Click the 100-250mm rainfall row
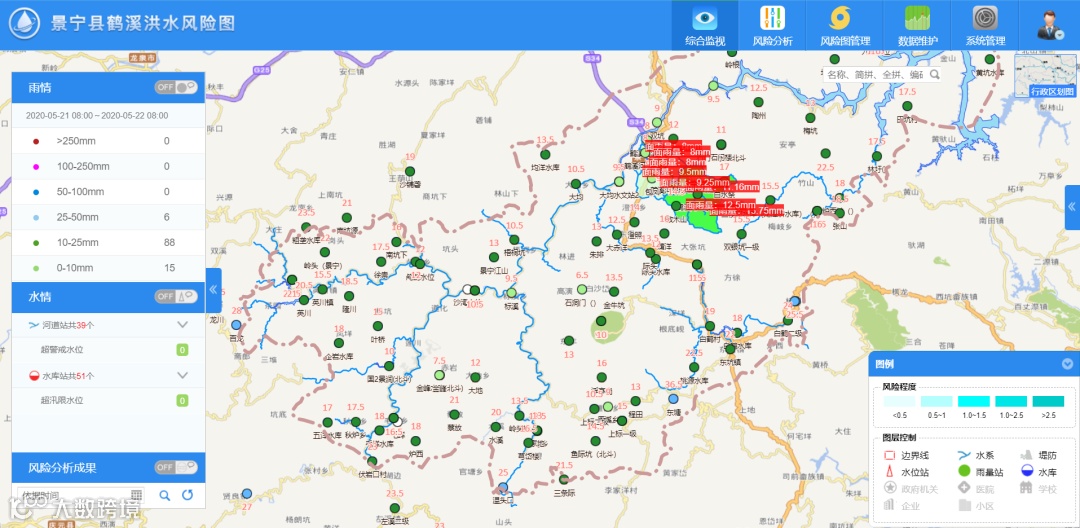1080x528 pixels. (x=109, y=167)
